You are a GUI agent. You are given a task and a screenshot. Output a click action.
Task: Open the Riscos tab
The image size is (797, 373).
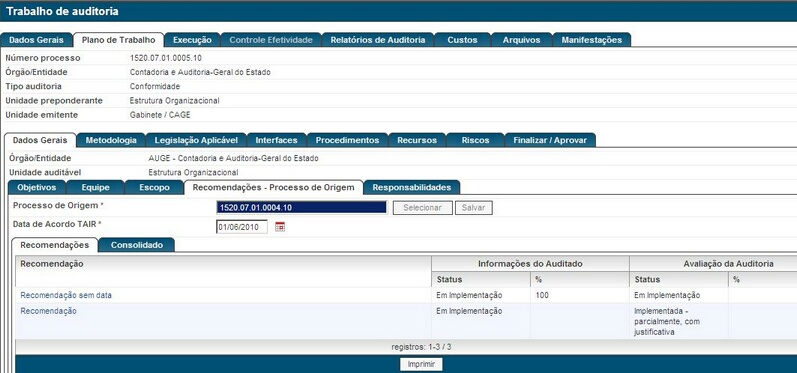click(x=475, y=140)
